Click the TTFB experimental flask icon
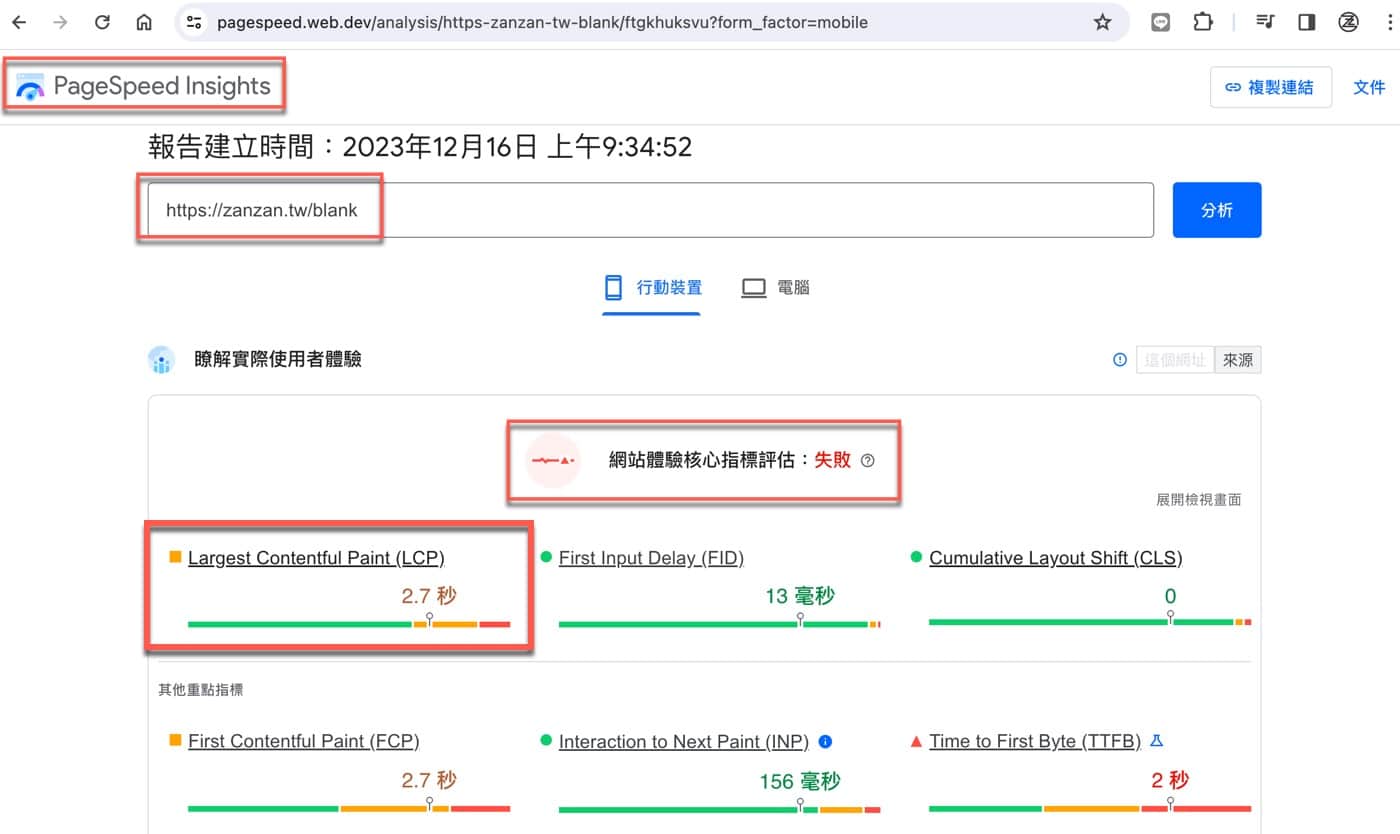The width and height of the screenshot is (1400, 834). [1157, 741]
